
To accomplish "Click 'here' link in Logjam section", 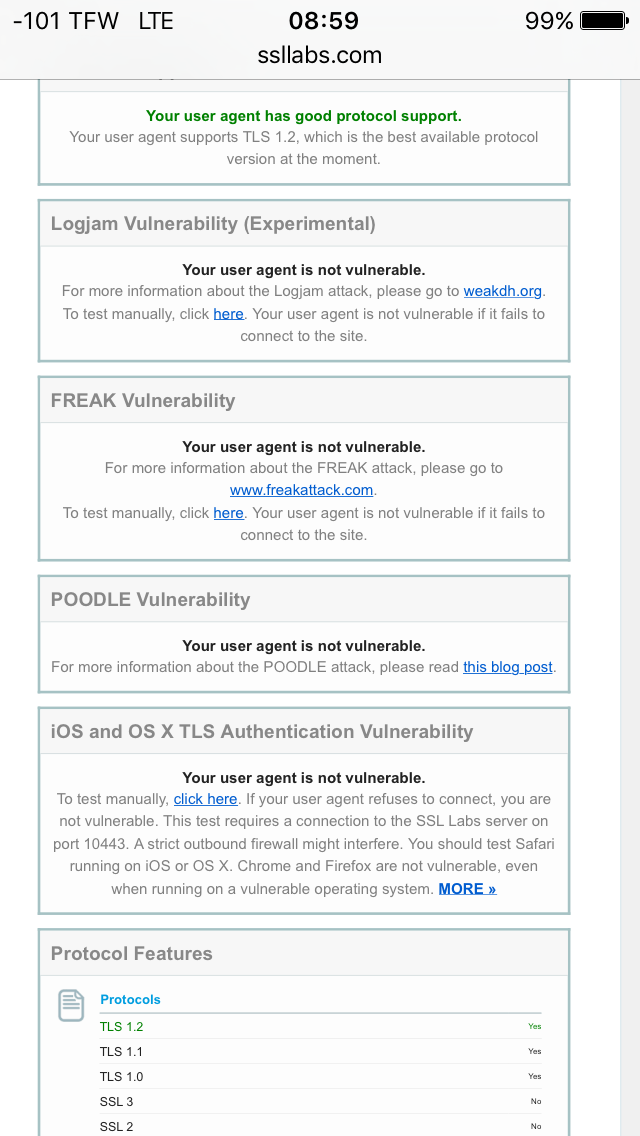I will click(228, 313).
